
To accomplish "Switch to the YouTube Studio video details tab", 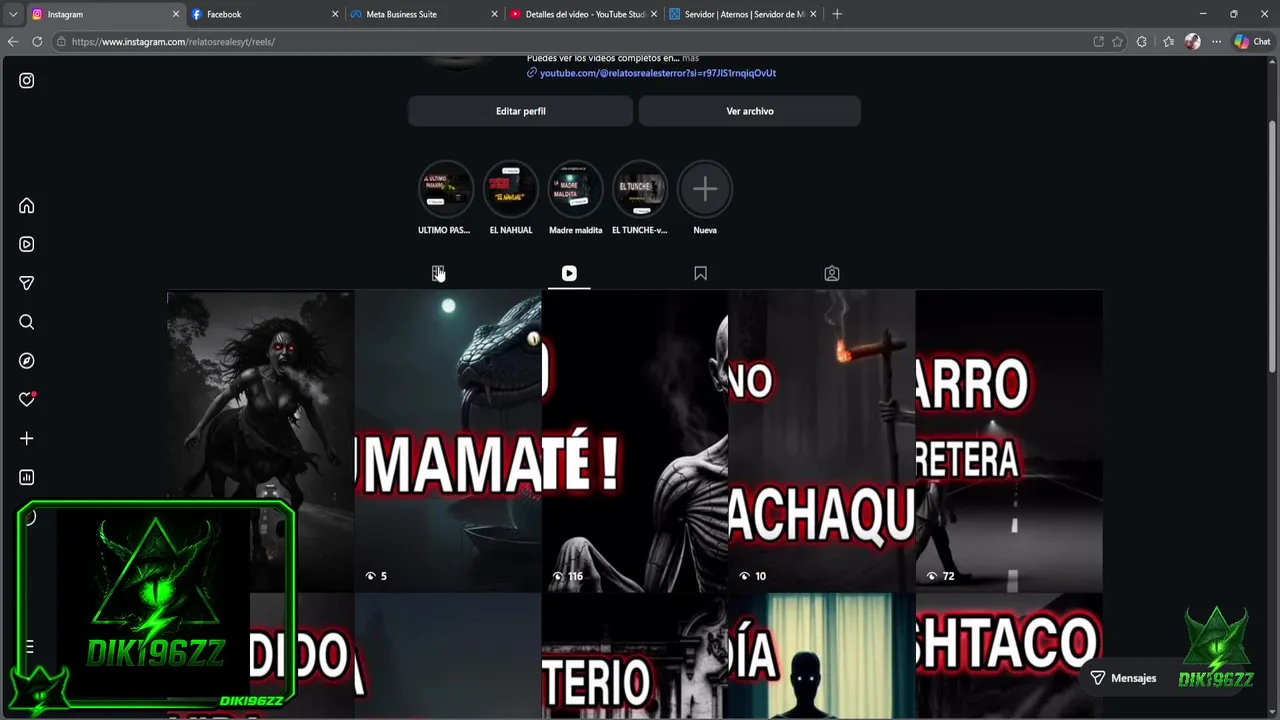I will pos(583,14).
